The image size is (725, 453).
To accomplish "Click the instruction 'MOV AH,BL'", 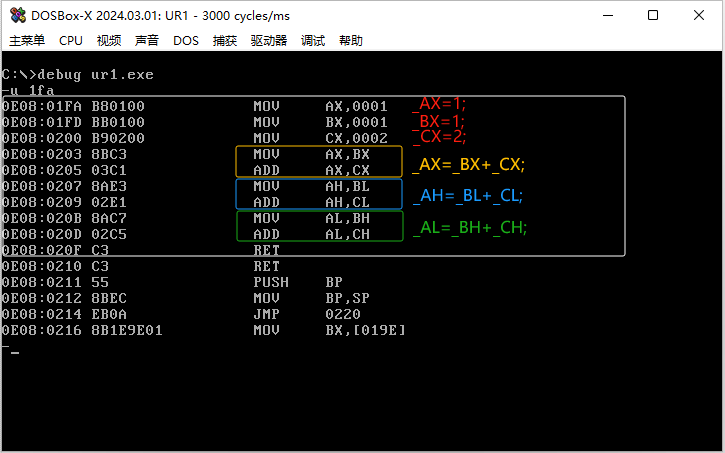I will 311,186.
